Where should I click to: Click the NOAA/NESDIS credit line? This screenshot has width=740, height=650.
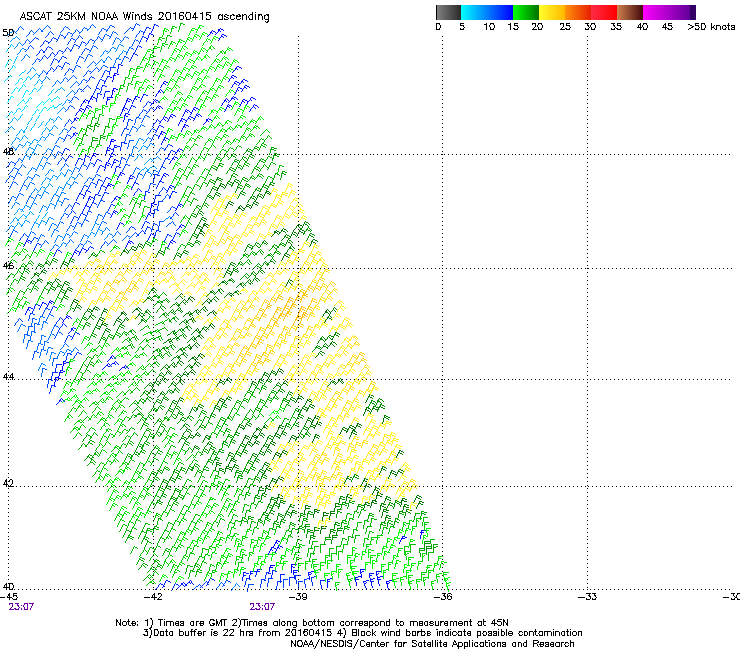point(432,644)
